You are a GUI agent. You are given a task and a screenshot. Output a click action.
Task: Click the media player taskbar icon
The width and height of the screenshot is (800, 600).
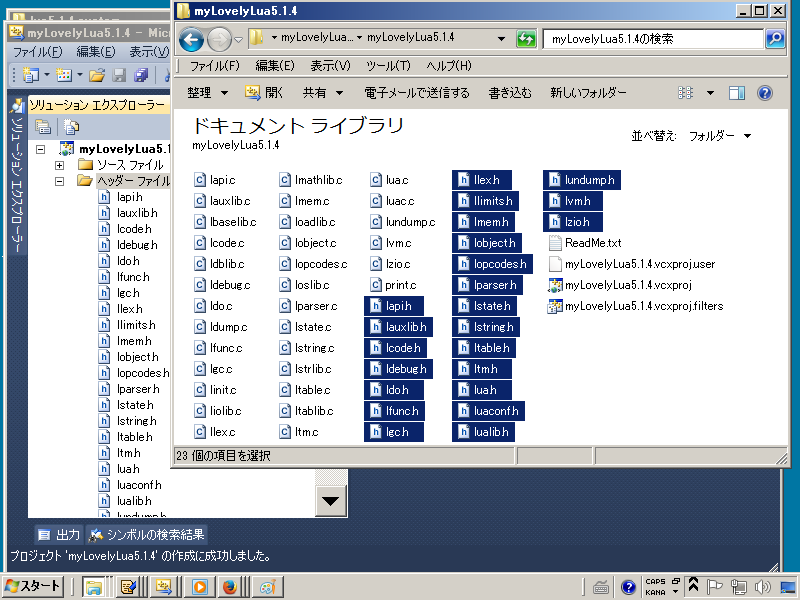coord(199,587)
